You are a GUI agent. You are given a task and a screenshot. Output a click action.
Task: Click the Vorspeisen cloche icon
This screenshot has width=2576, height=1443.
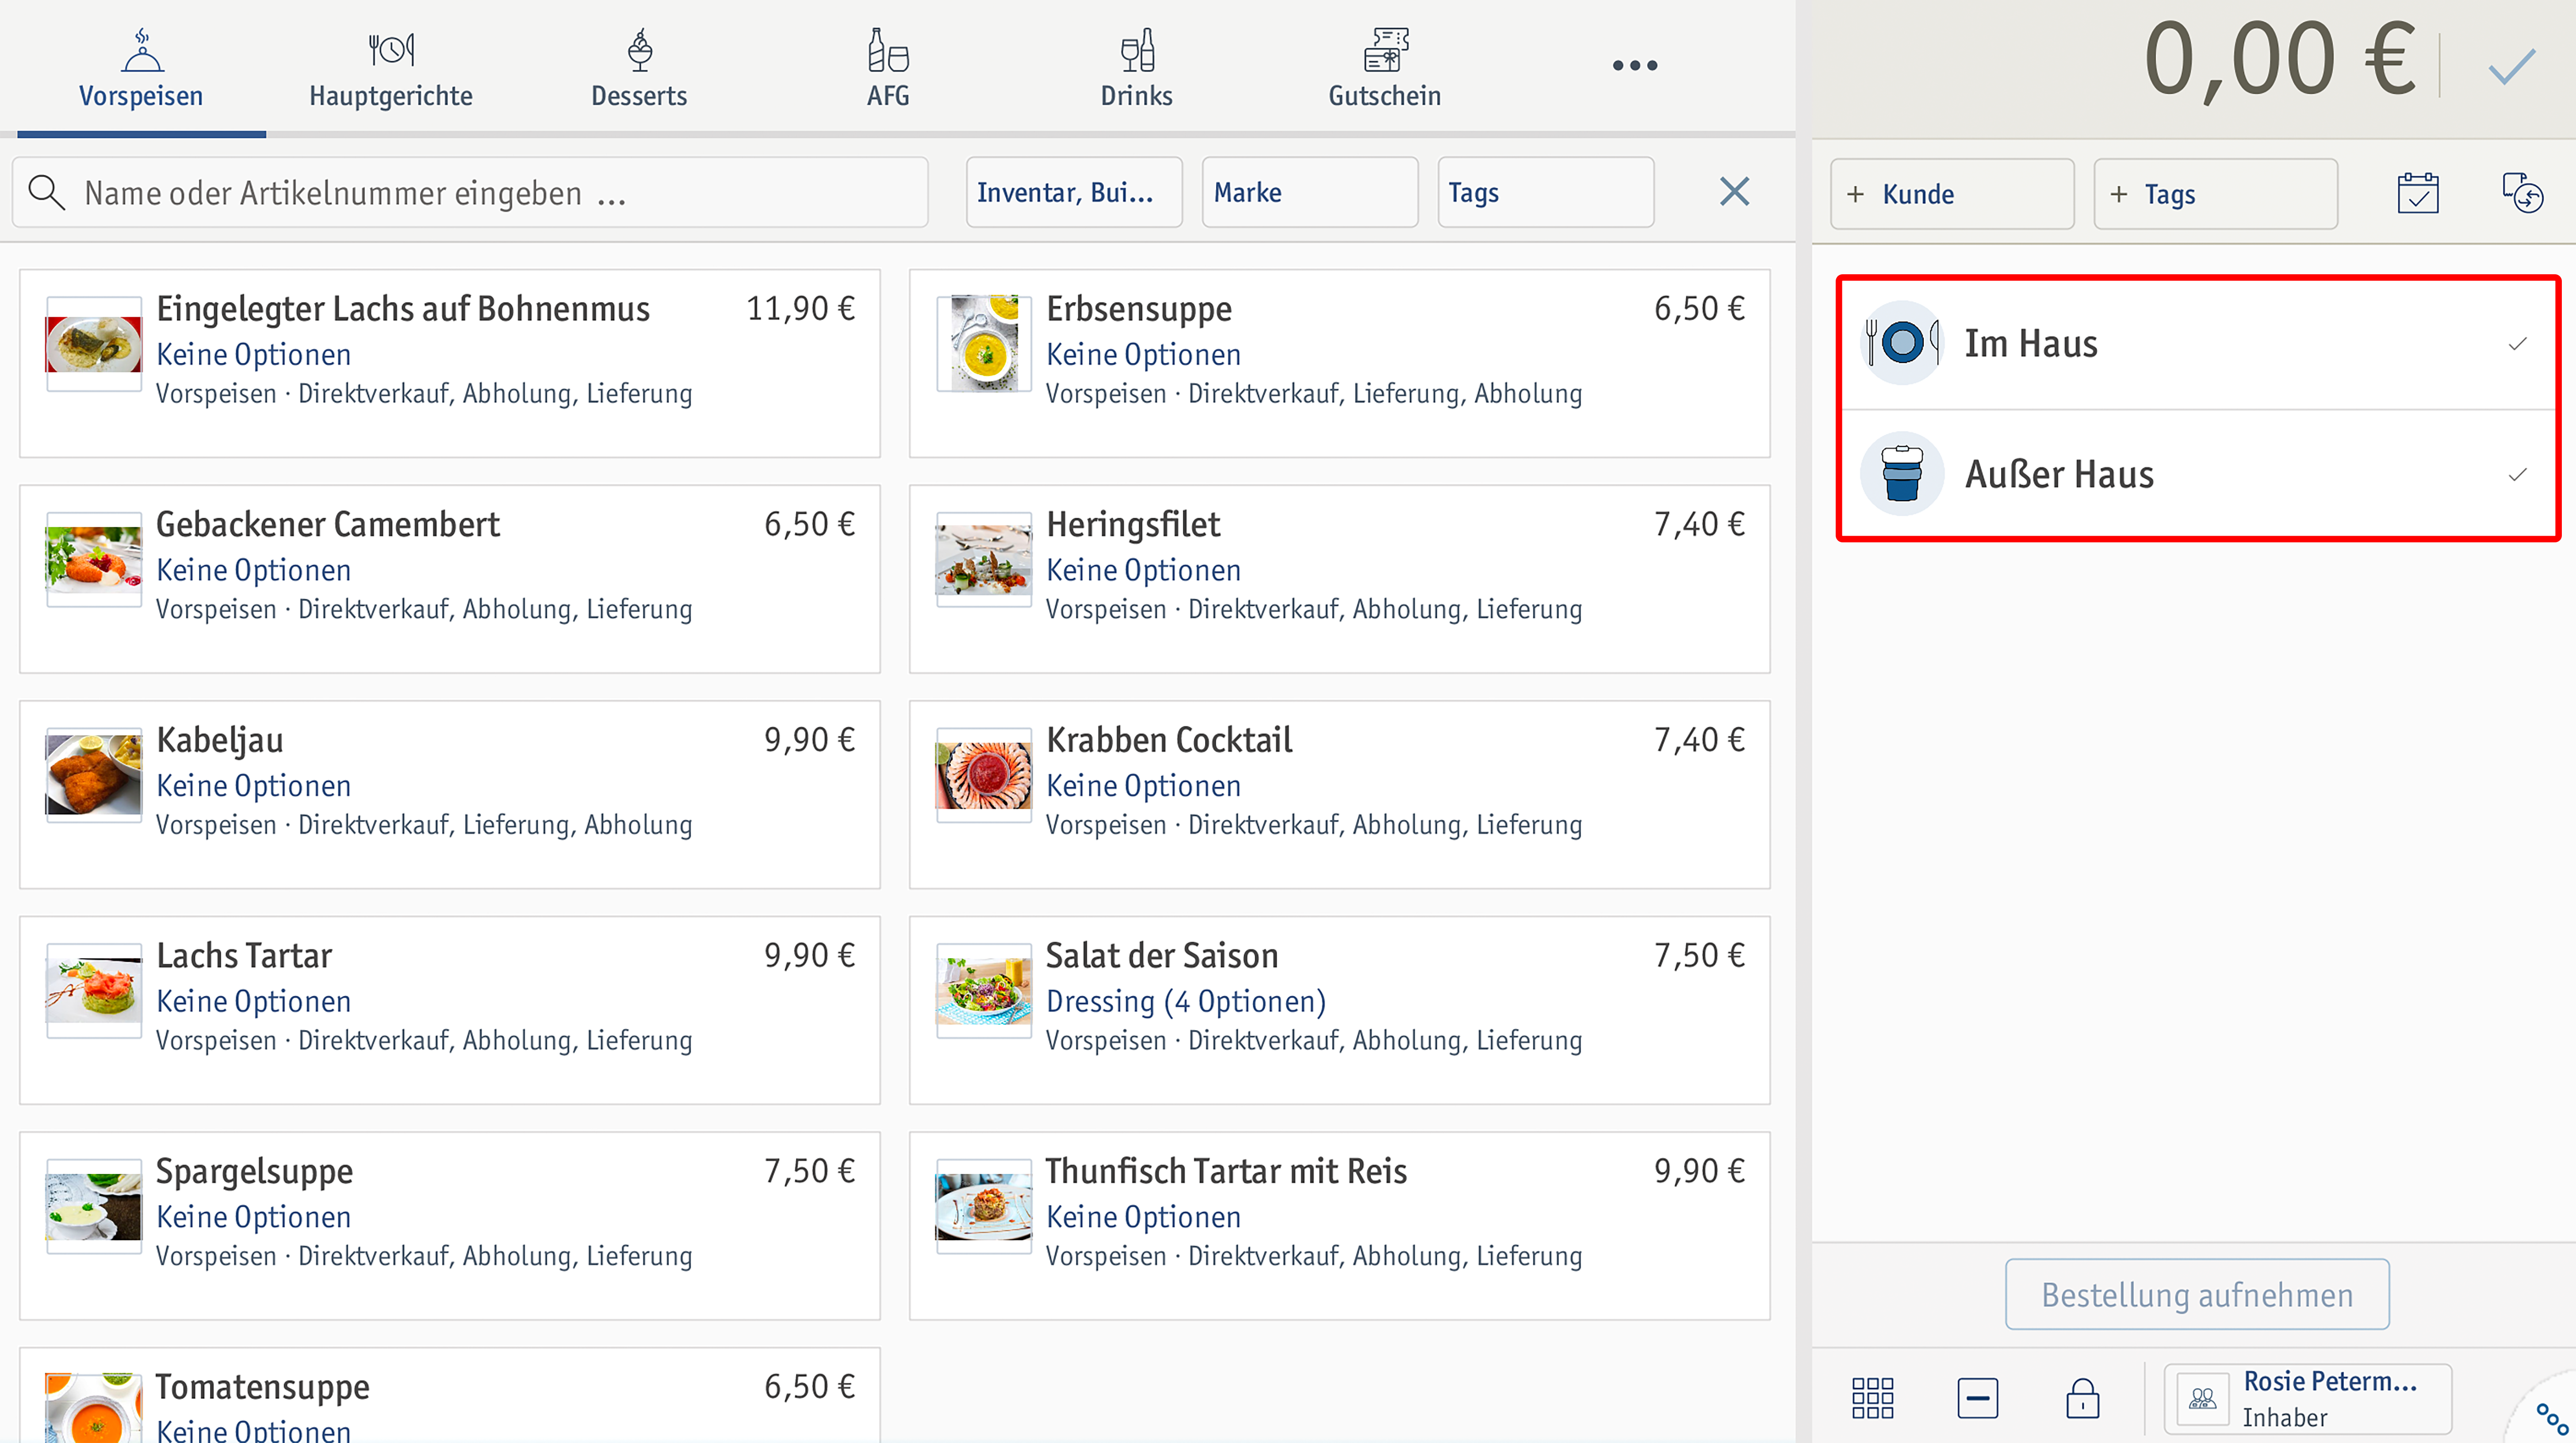(142, 49)
